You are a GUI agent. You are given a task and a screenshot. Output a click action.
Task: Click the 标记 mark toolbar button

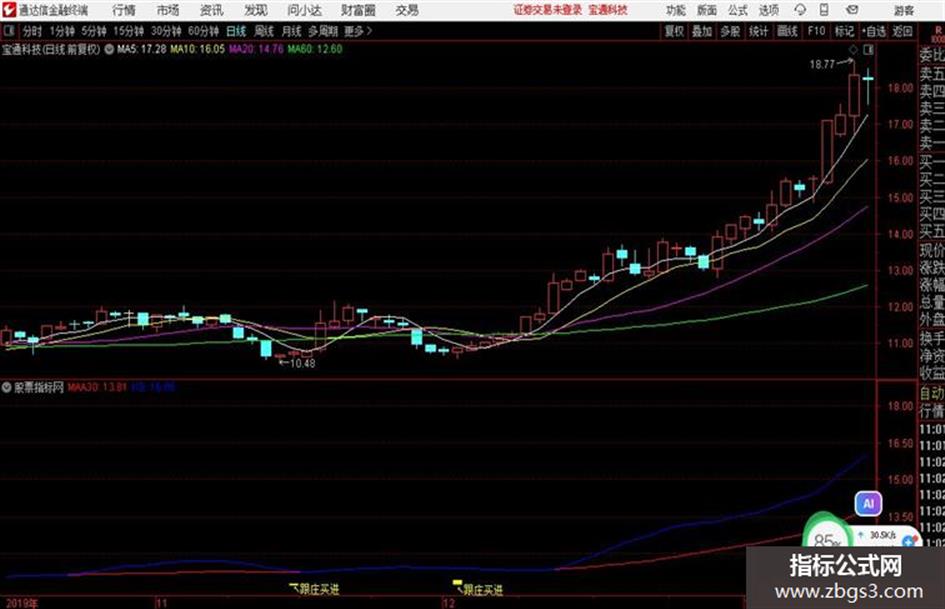(844, 31)
